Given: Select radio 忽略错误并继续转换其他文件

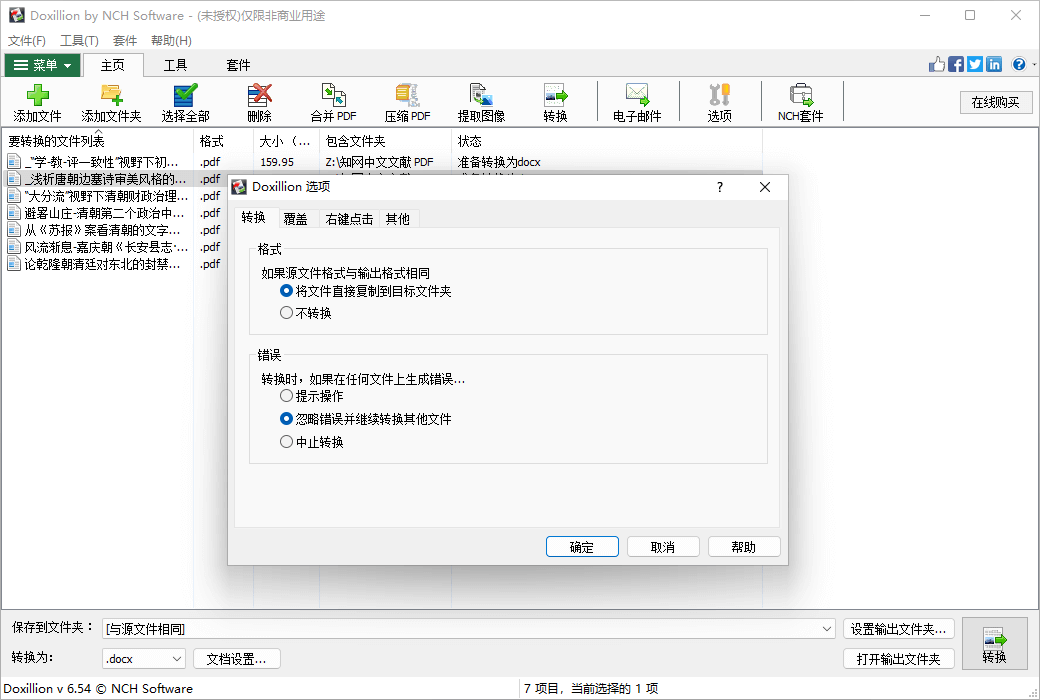Looking at the screenshot, I should coord(365,419).
